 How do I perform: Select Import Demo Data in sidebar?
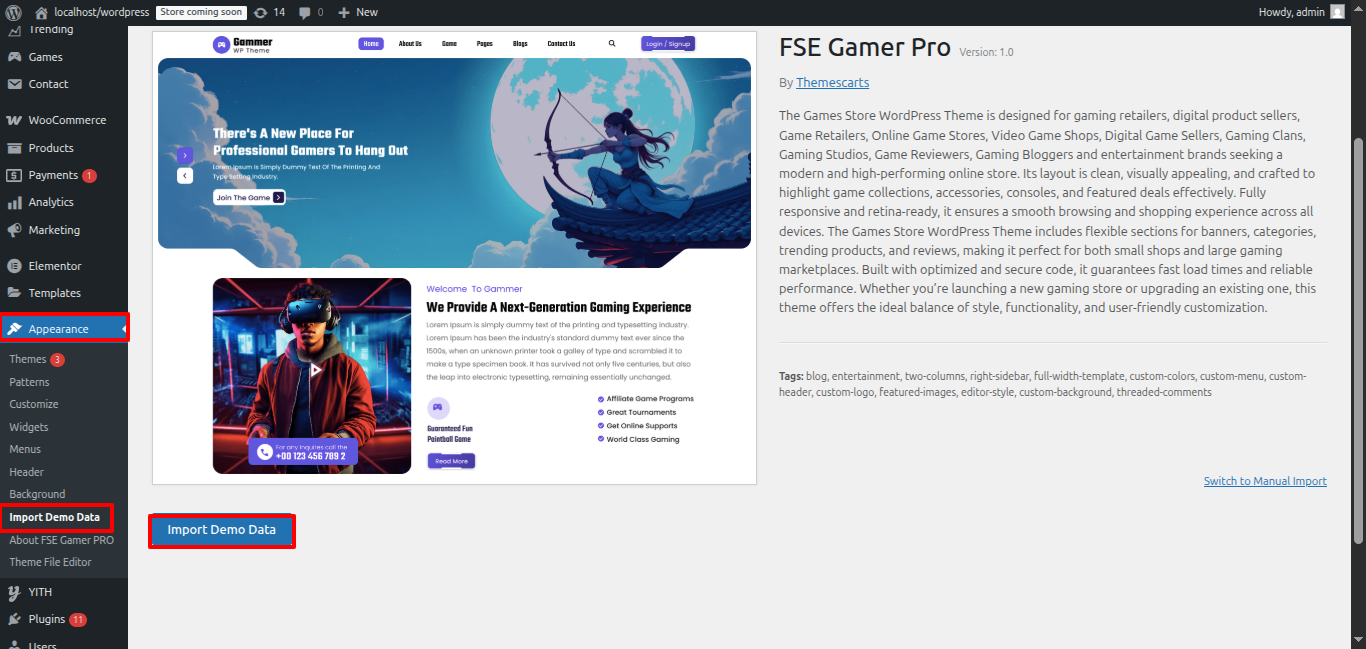[x=55, y=517]
